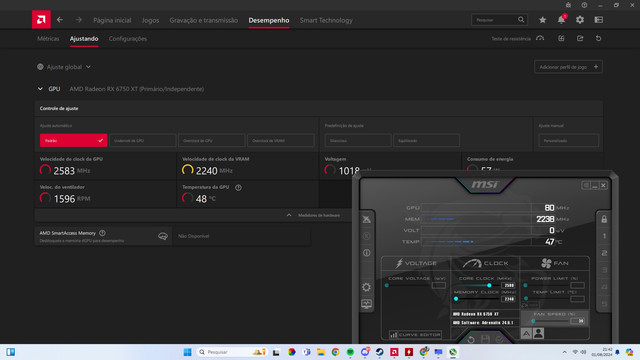The height and width of the screenshot is (360, 640).
Task: Select the Personalizado manual tuning option
Action: tap(569, 140)
